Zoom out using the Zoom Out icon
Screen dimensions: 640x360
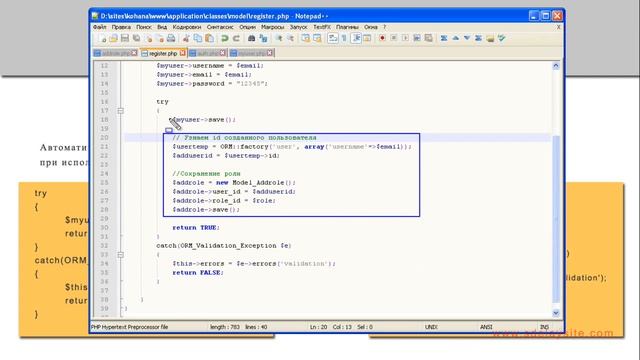[291, 38]
